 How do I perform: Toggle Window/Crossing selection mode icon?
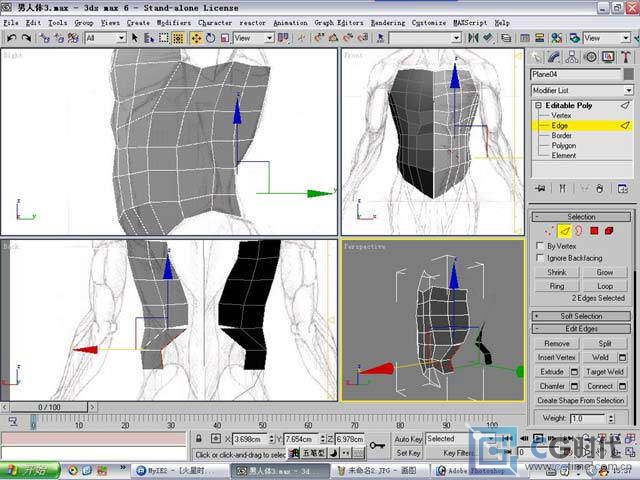(178, 38)
